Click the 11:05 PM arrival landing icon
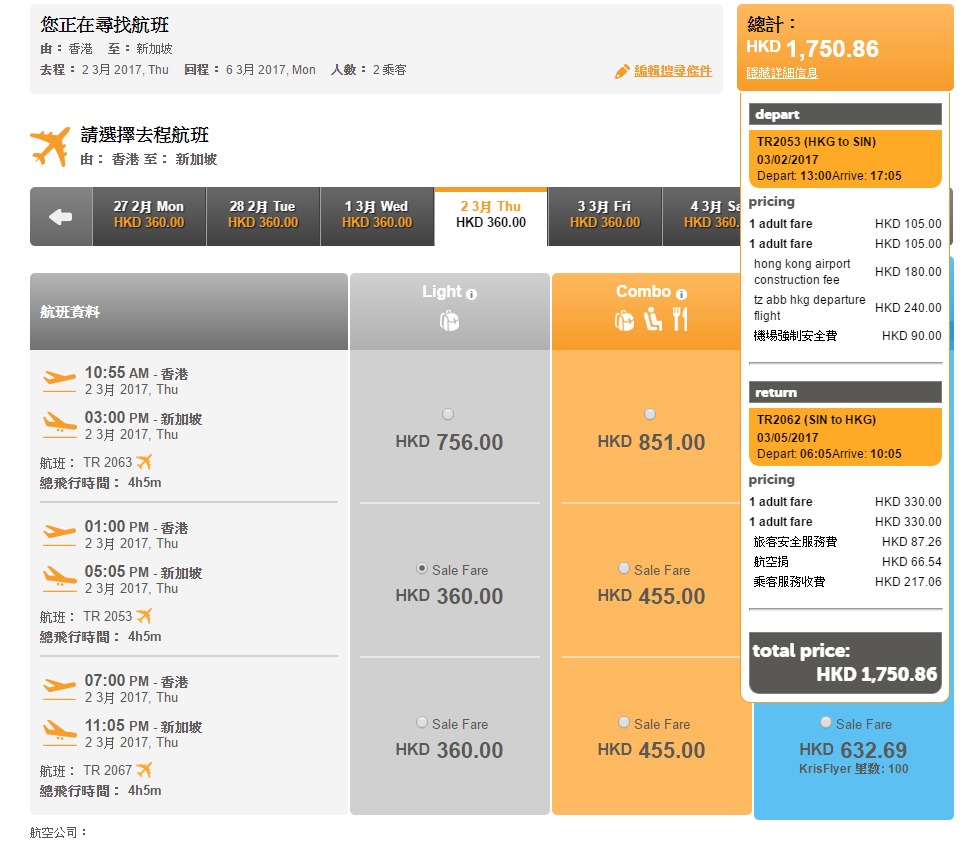Image resolution: width=967 pixels, height=845 pixels. point(60,734)
